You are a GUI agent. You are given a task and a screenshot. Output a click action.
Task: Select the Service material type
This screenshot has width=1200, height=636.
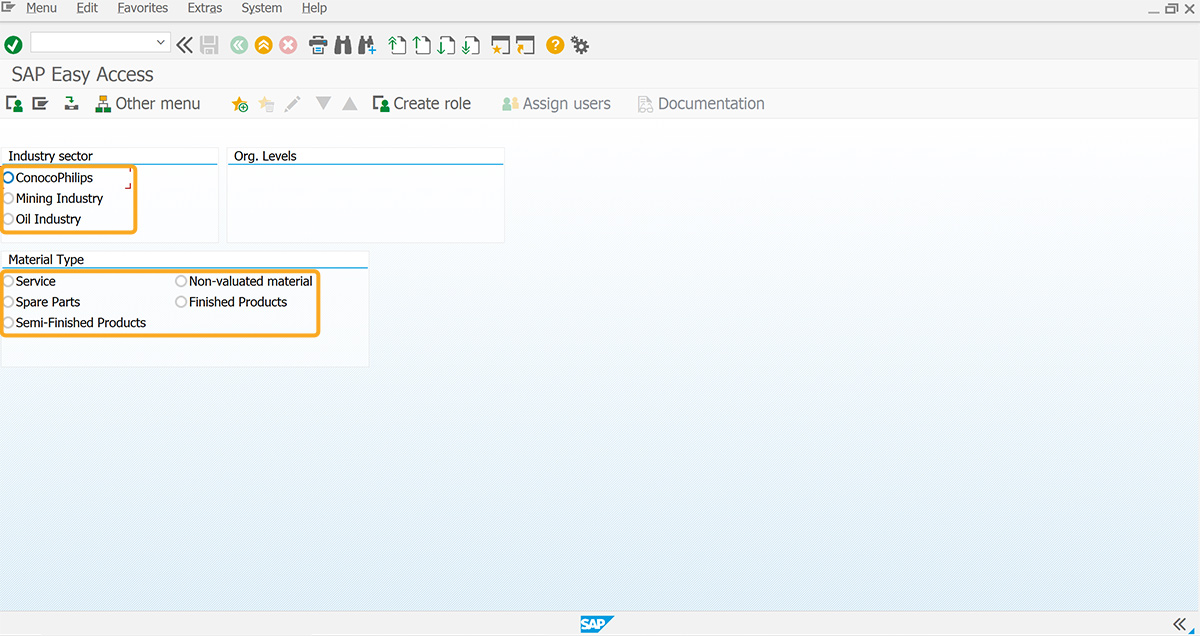pos(9,281)
